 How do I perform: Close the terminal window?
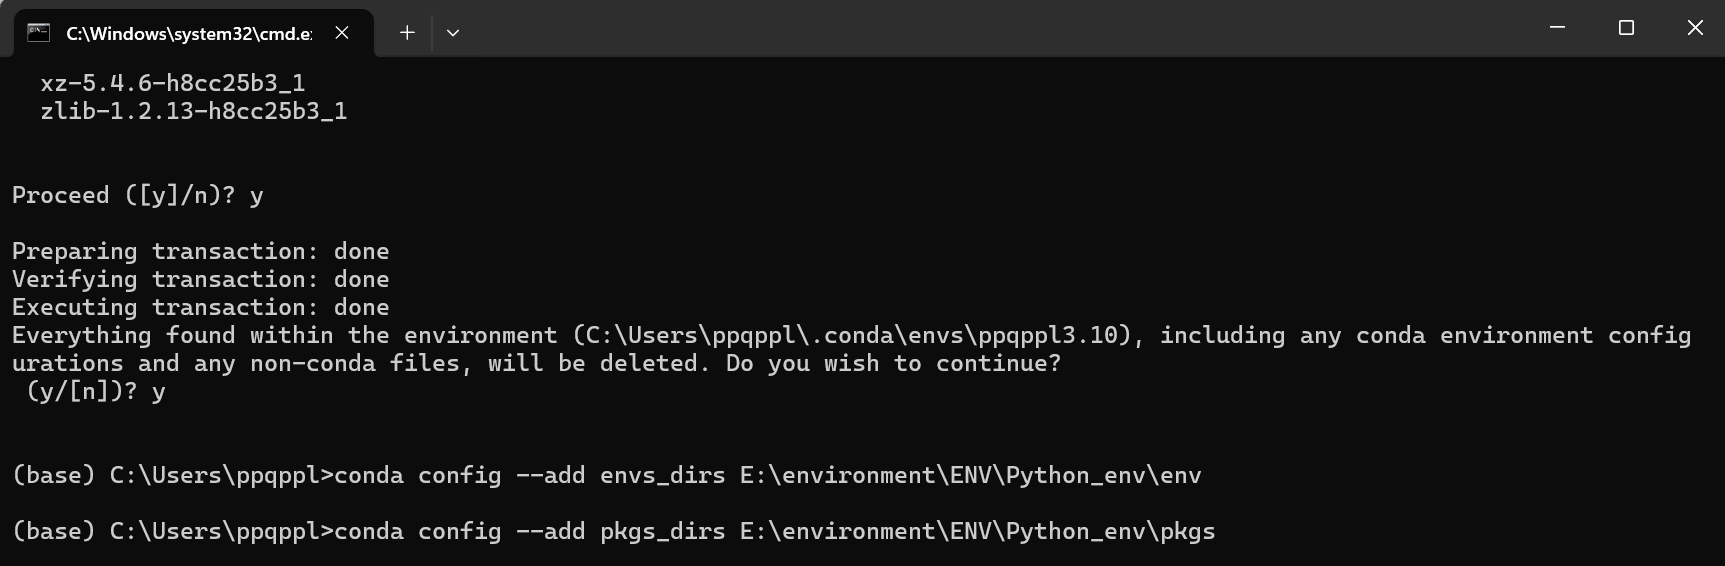click(x=1695, y=28)
